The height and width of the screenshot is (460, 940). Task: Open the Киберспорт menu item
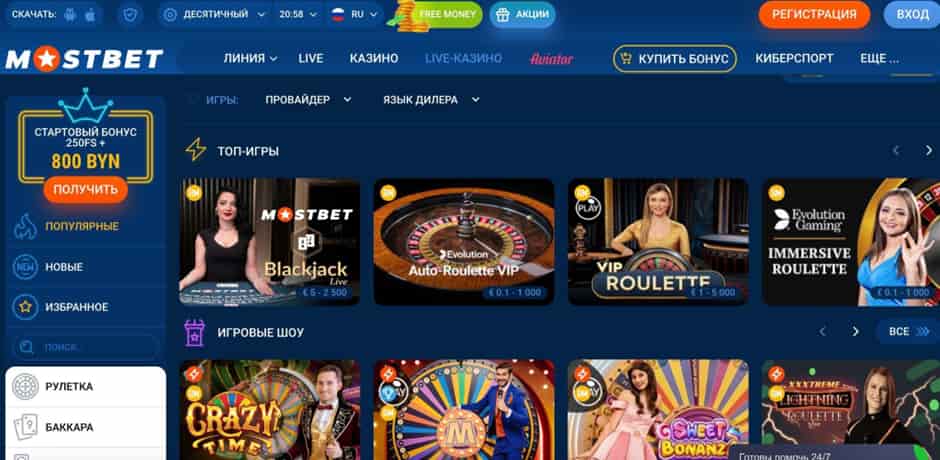794,58
